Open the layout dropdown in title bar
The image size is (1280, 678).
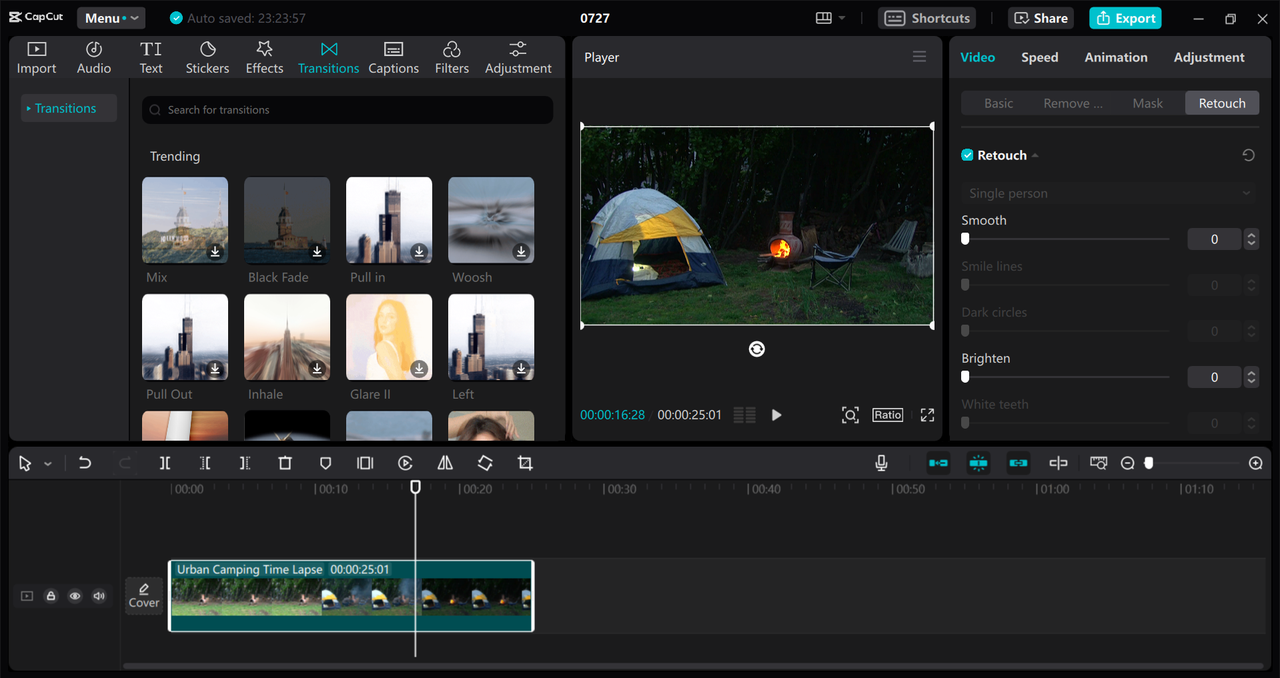pos(830,18)
